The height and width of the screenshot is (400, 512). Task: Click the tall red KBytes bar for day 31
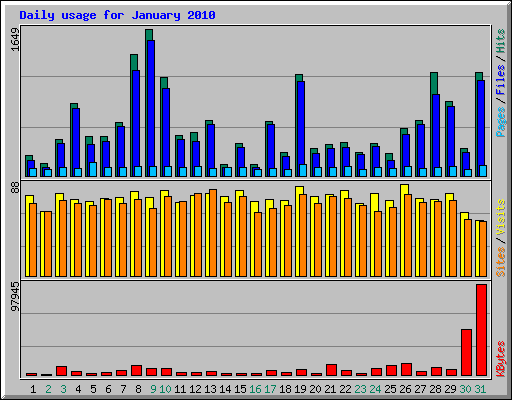(x=481, y=330)
